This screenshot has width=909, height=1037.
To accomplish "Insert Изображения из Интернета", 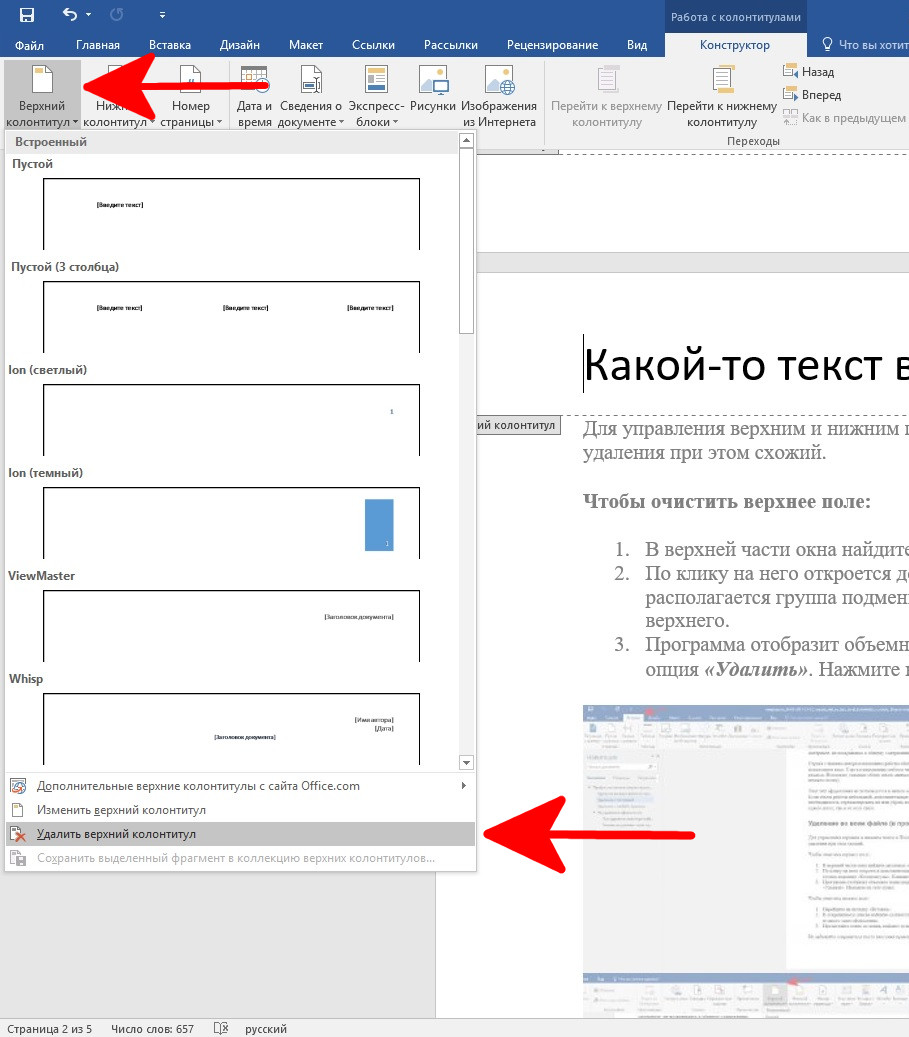I will [x=499, y=95].
